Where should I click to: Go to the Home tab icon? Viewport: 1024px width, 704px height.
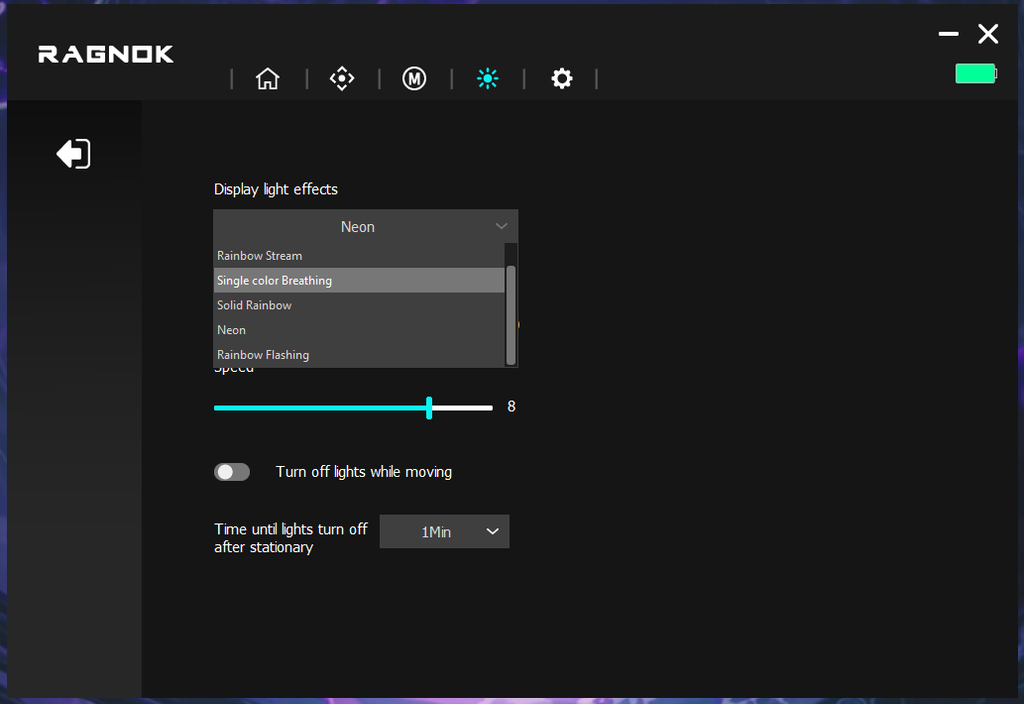[x=268, y=78]
